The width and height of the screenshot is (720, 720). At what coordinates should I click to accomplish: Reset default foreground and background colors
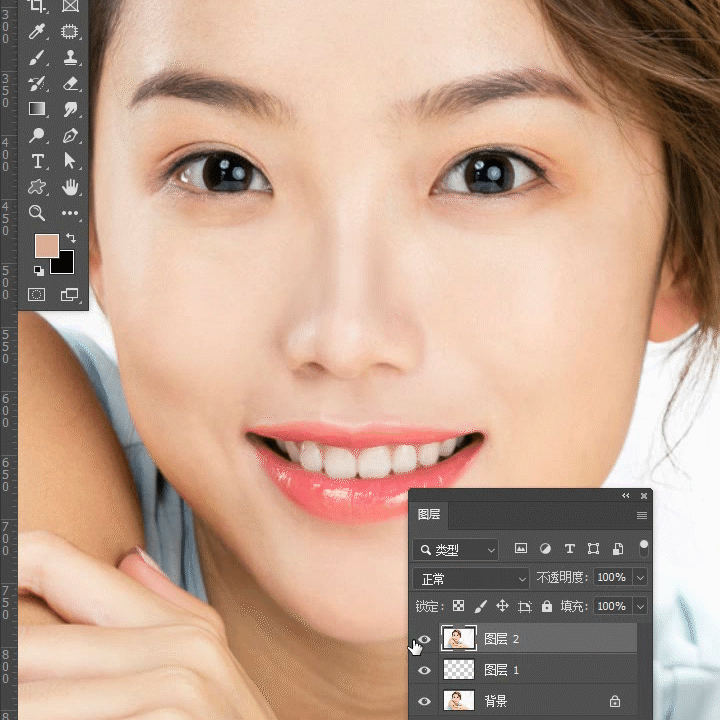pyautogui.click(x=39, y=270)
